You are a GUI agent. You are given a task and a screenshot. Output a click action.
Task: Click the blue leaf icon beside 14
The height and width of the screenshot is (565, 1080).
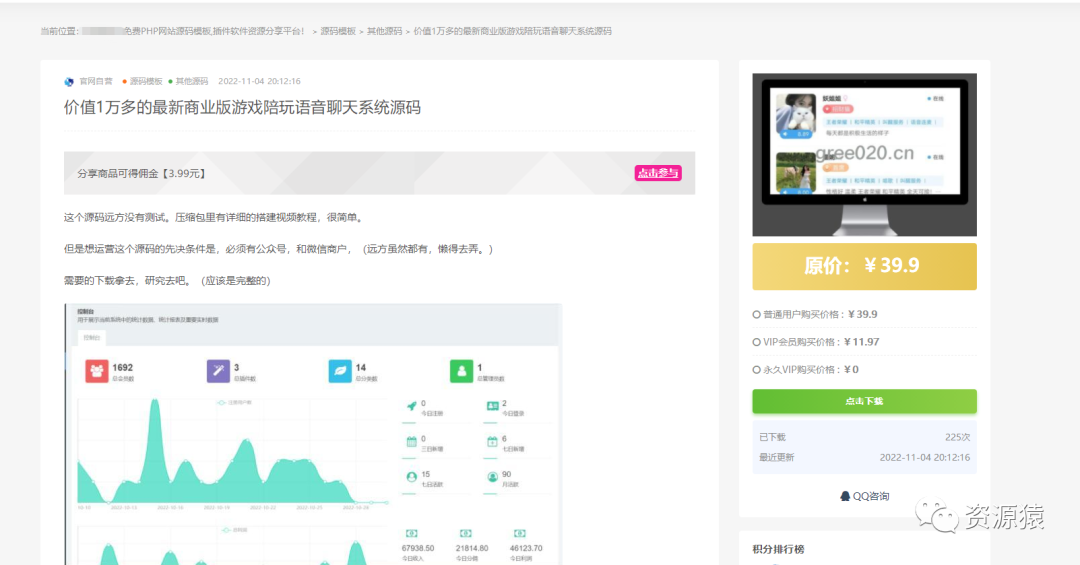(x=340, y=371)
